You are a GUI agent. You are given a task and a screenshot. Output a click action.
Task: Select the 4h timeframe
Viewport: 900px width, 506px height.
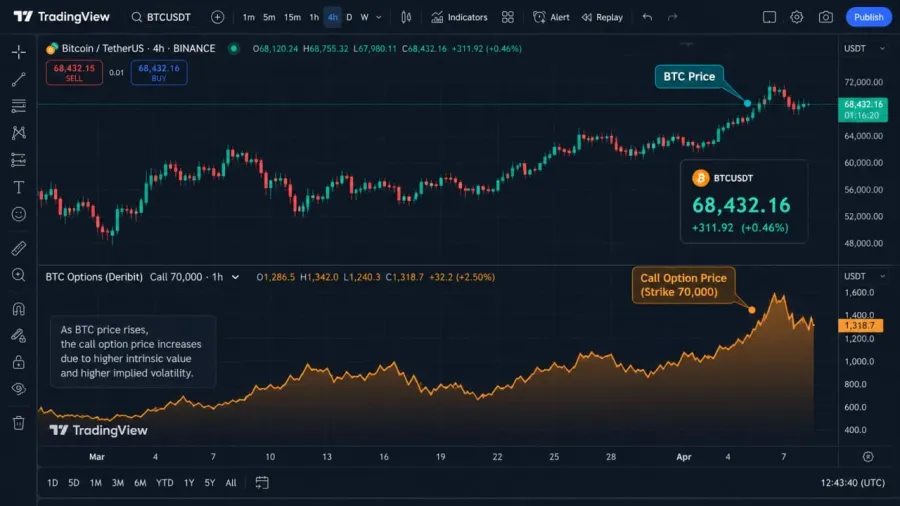tap(332, 17)
